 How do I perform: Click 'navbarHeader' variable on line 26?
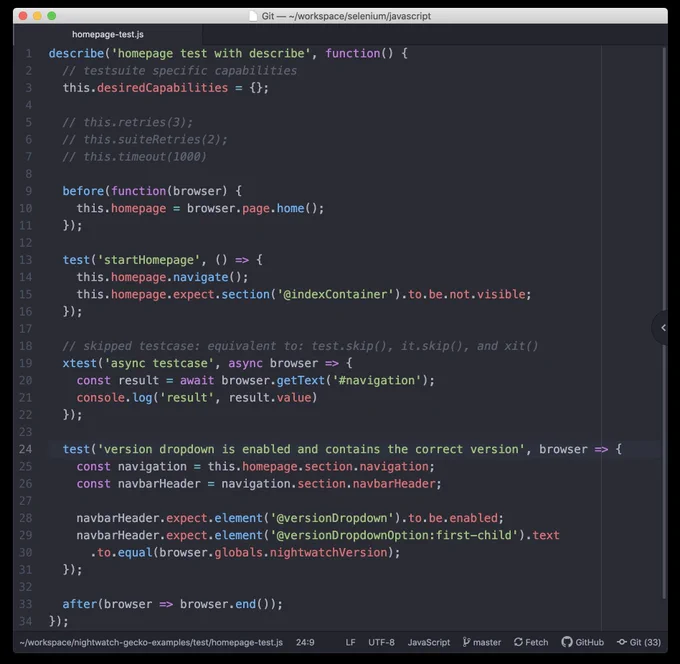click(x=159, y=484)
